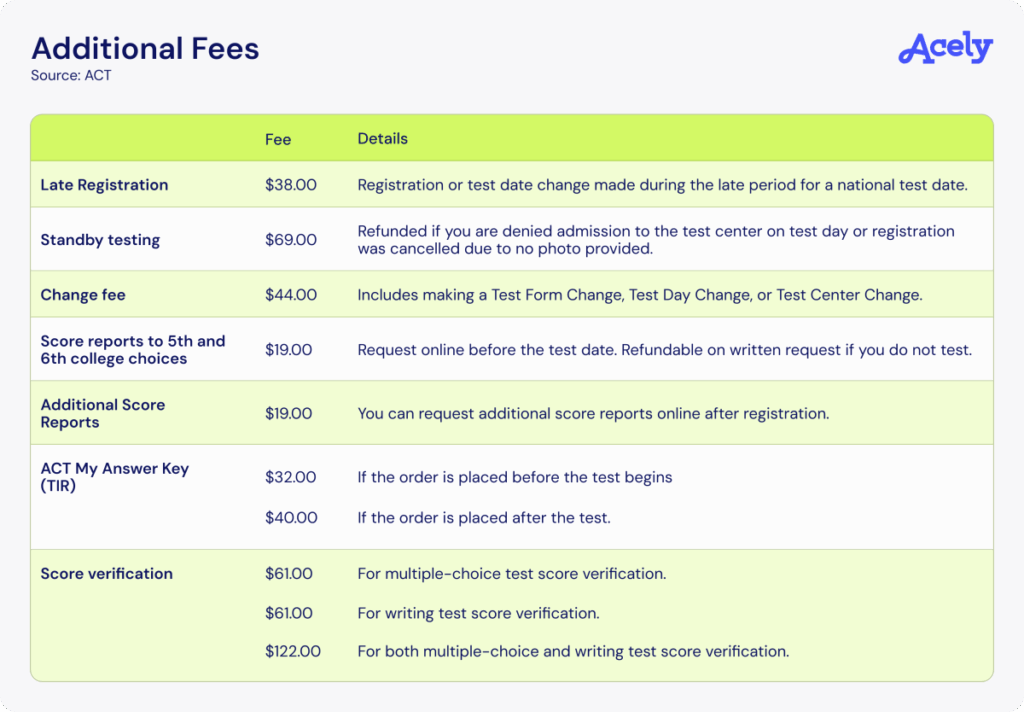Click the Change fee row label
Viewport: 1024px width, 712px height.
(83, 295)
